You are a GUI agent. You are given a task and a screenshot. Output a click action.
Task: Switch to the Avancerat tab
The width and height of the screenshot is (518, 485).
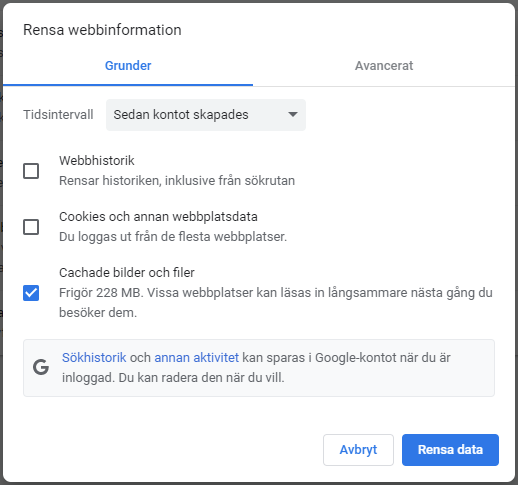(384, 66)
